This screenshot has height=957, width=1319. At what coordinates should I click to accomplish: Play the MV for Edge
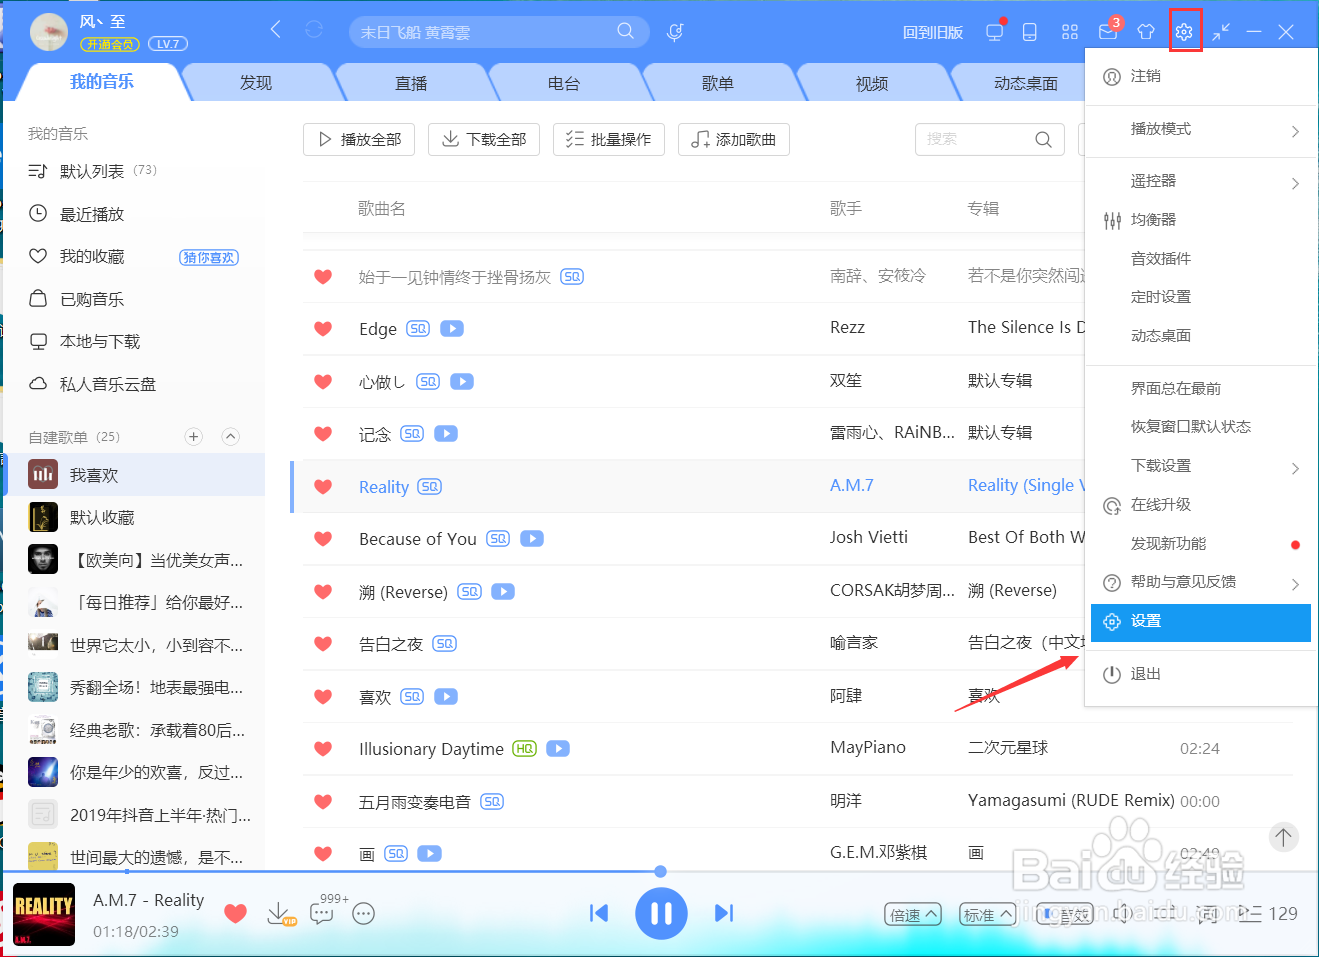[x=452, y=328]
